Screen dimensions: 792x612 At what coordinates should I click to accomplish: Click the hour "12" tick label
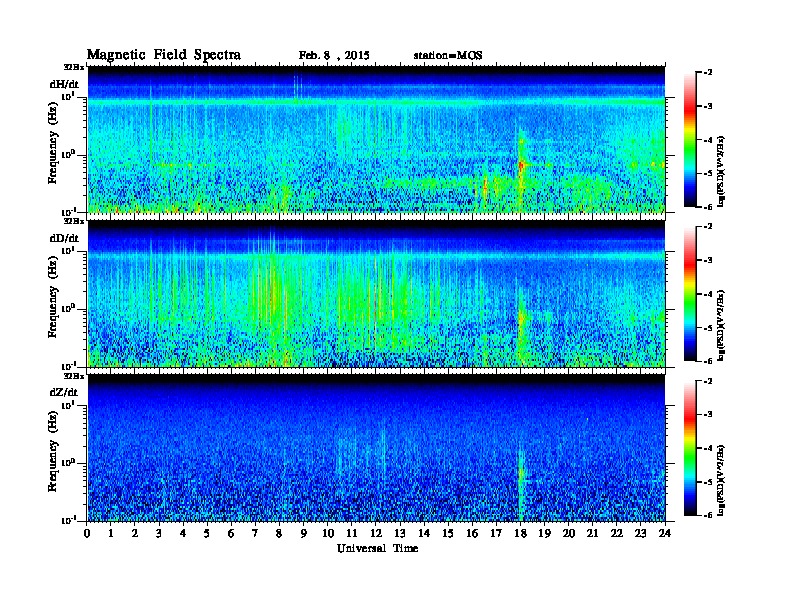[376, 534]
